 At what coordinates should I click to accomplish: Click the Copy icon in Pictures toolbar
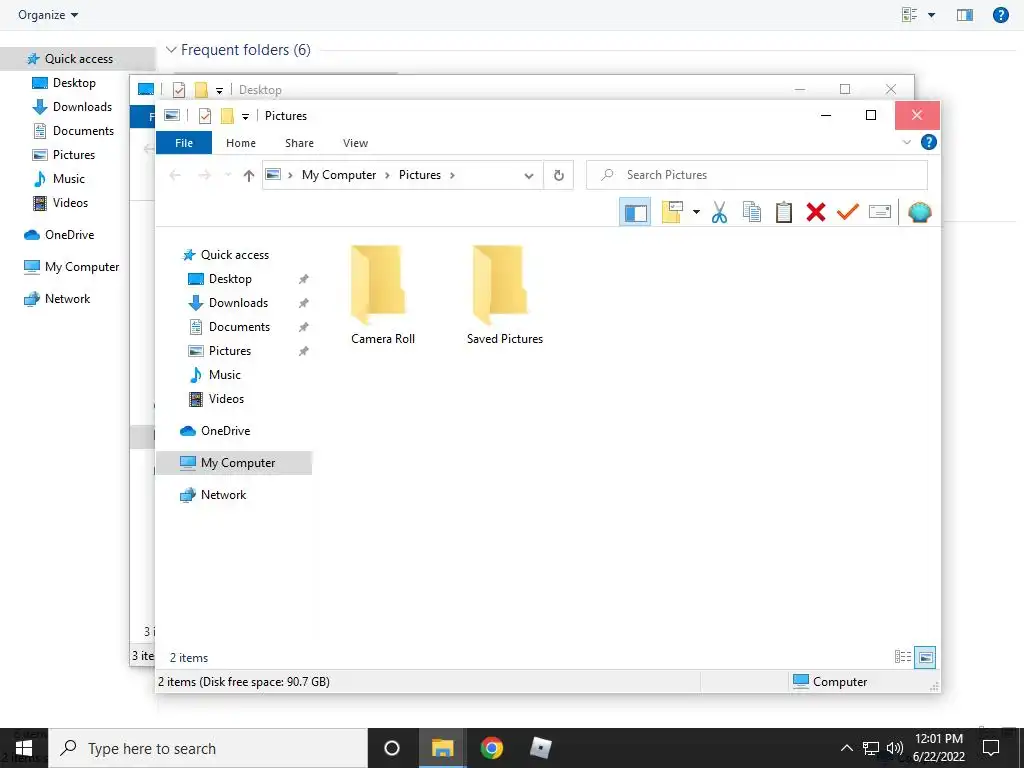[x=752, y=212]
